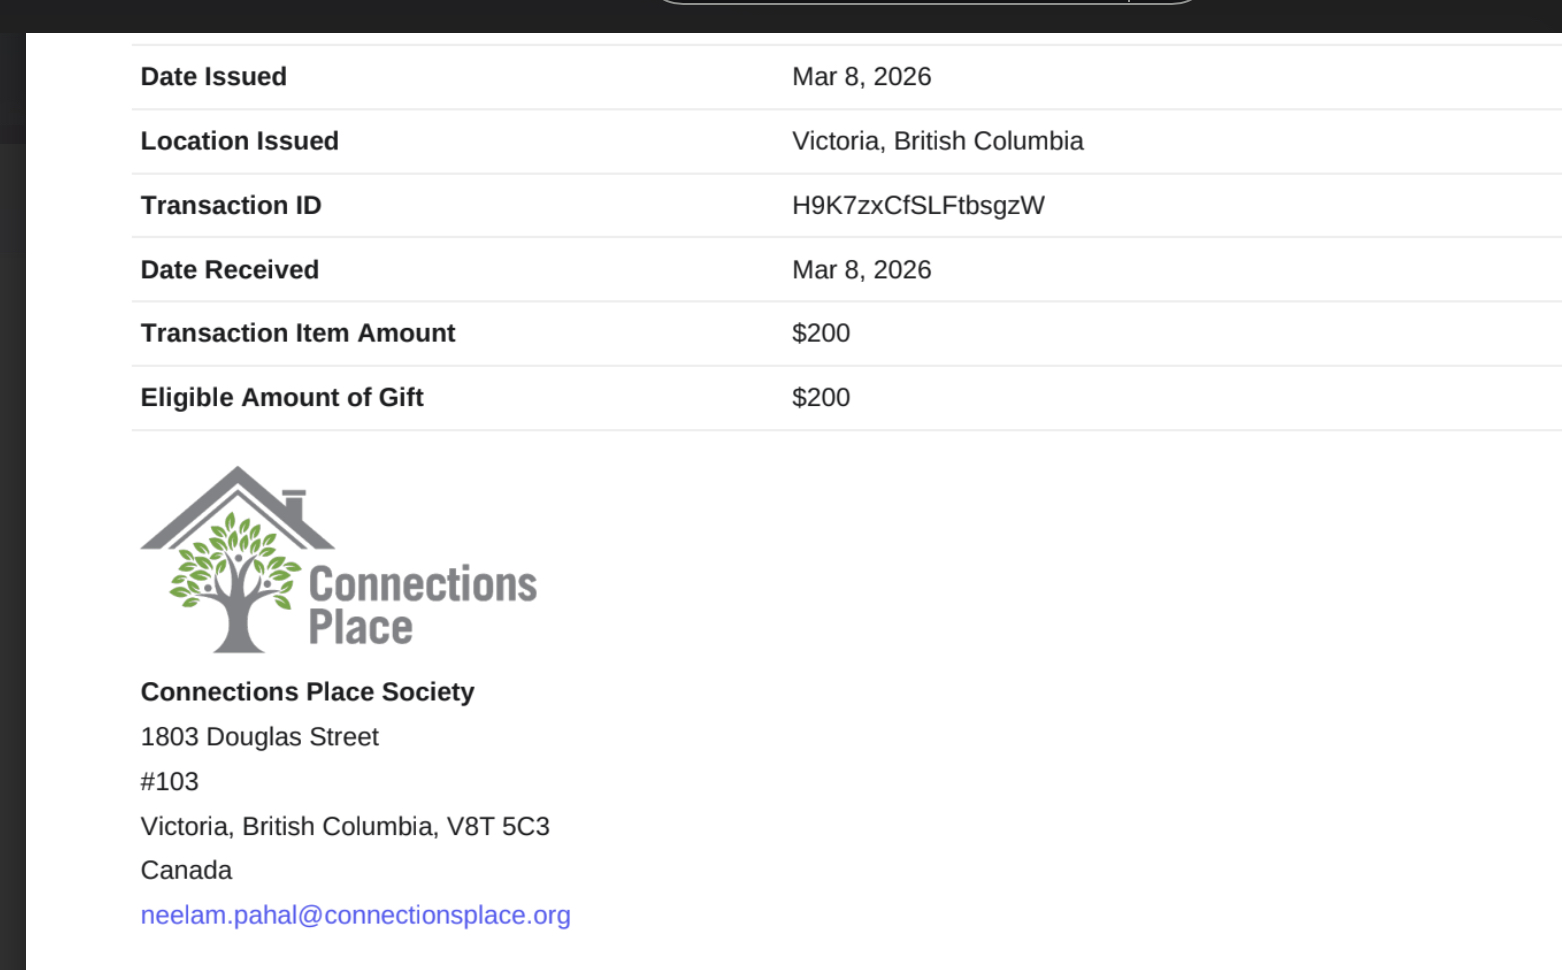Select the $200 Eligible Amount of Gift value
The width and height of the screenshot is (1562, 970).
pos(820,398)
